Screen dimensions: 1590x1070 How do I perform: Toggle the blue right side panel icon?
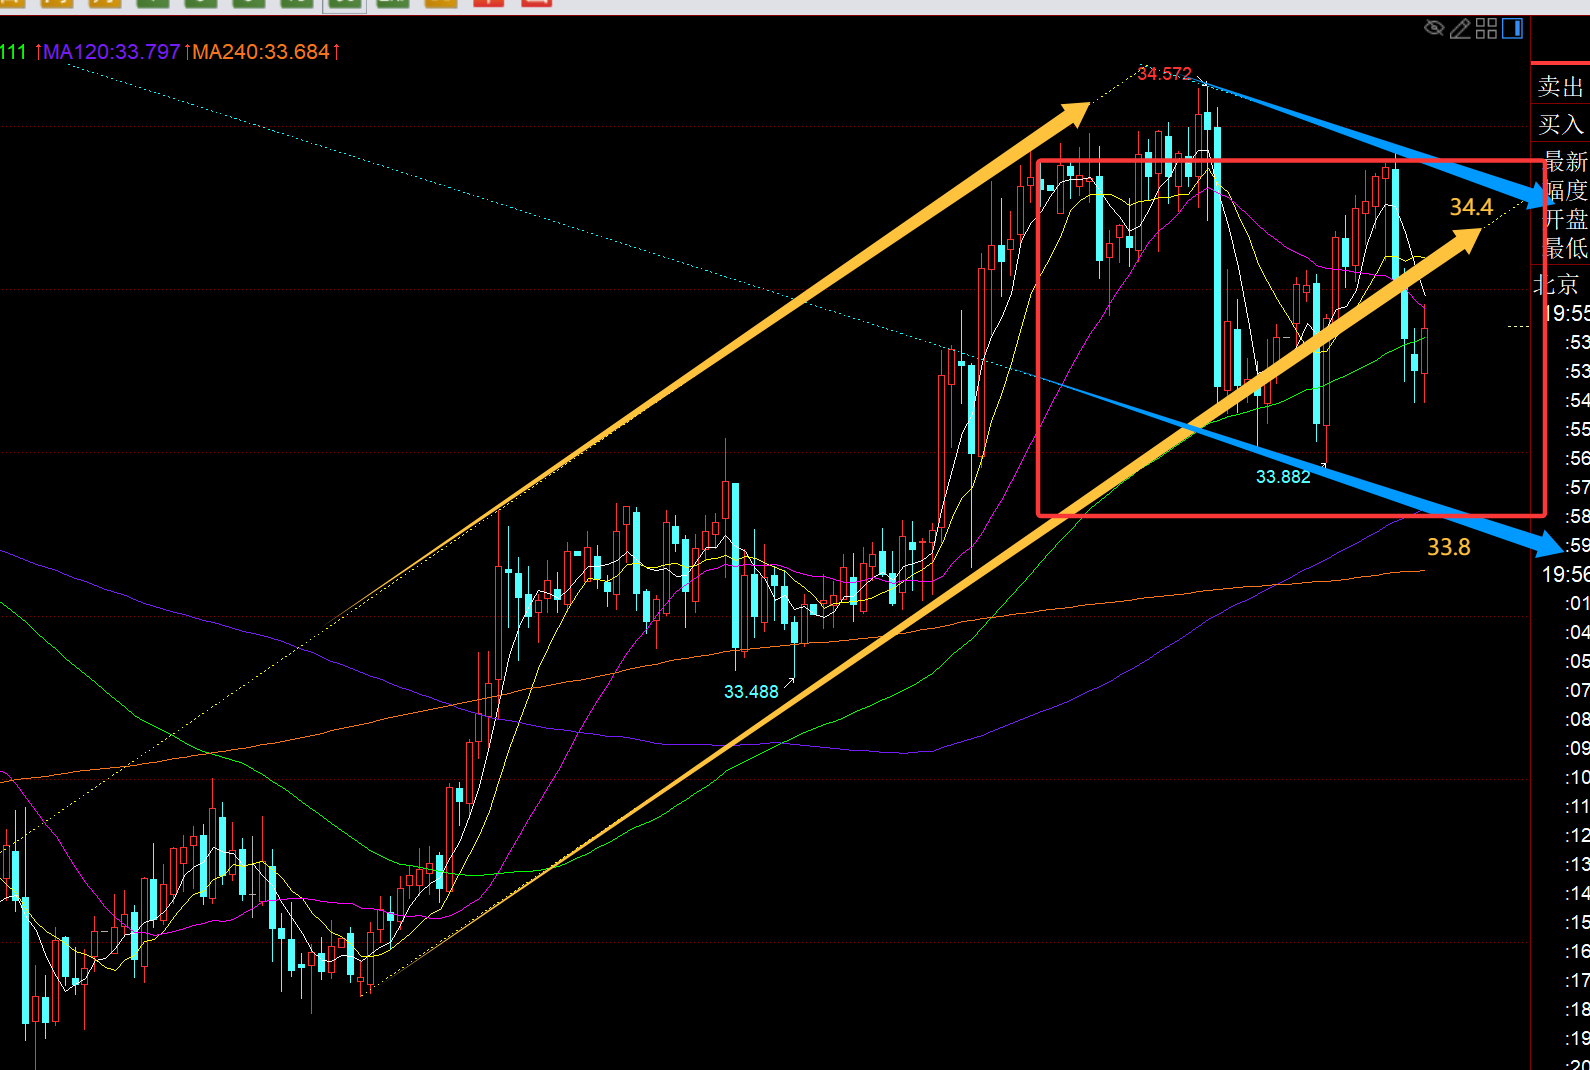pyautogui.click(x=1512, y=28)
